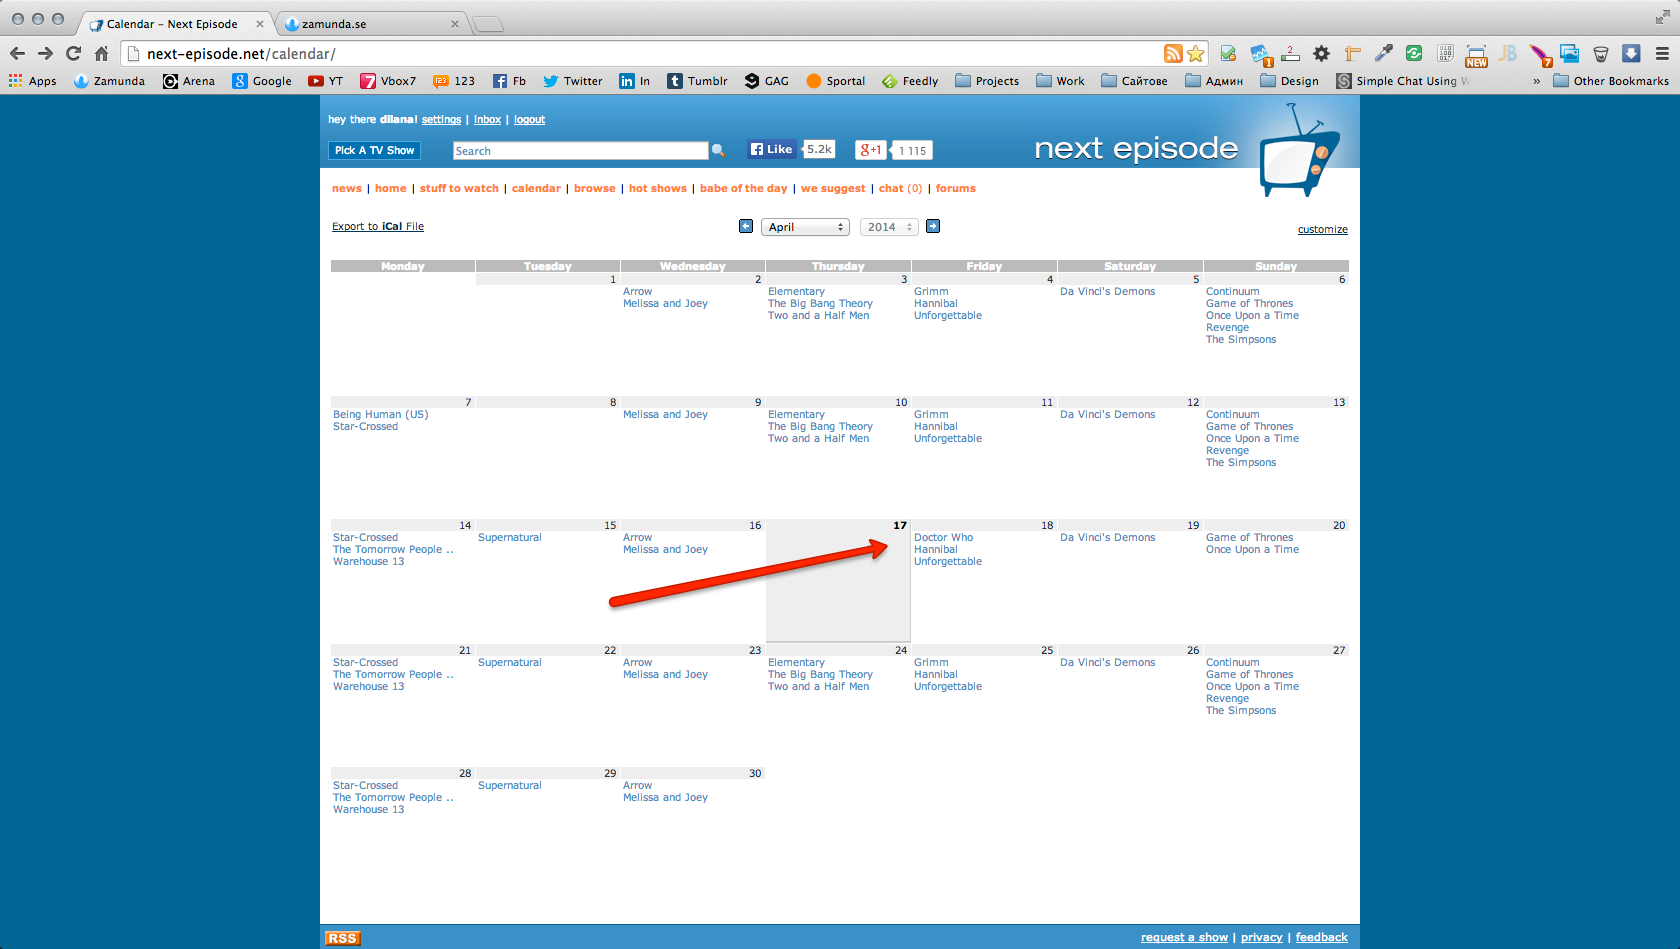The image size is (1680, 949).
Task: Open the RSS button in footer
Action: click(342, 938)
